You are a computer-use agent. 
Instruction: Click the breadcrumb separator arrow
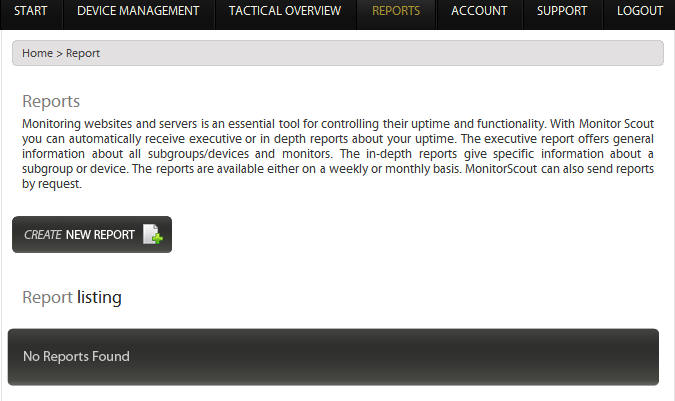coord(59,53)
